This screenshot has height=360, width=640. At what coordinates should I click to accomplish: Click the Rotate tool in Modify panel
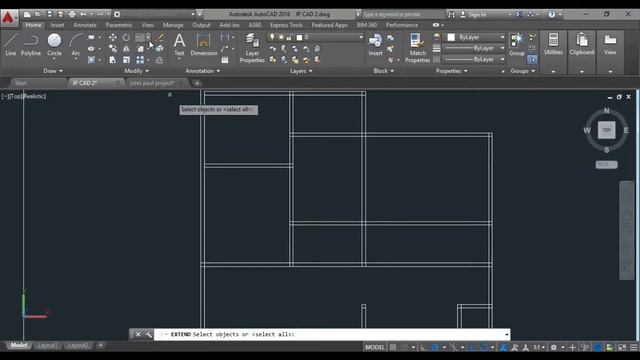(126, 38)
